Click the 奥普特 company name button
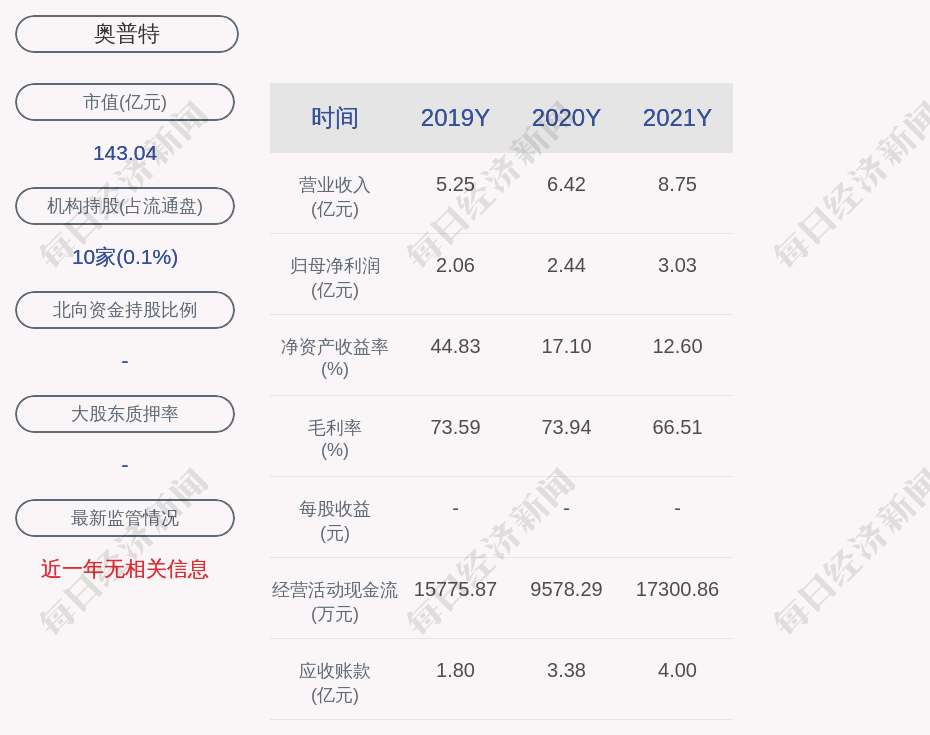Image resolution: width=930 pixels, height=735 pixels. [x=127, y=34]
